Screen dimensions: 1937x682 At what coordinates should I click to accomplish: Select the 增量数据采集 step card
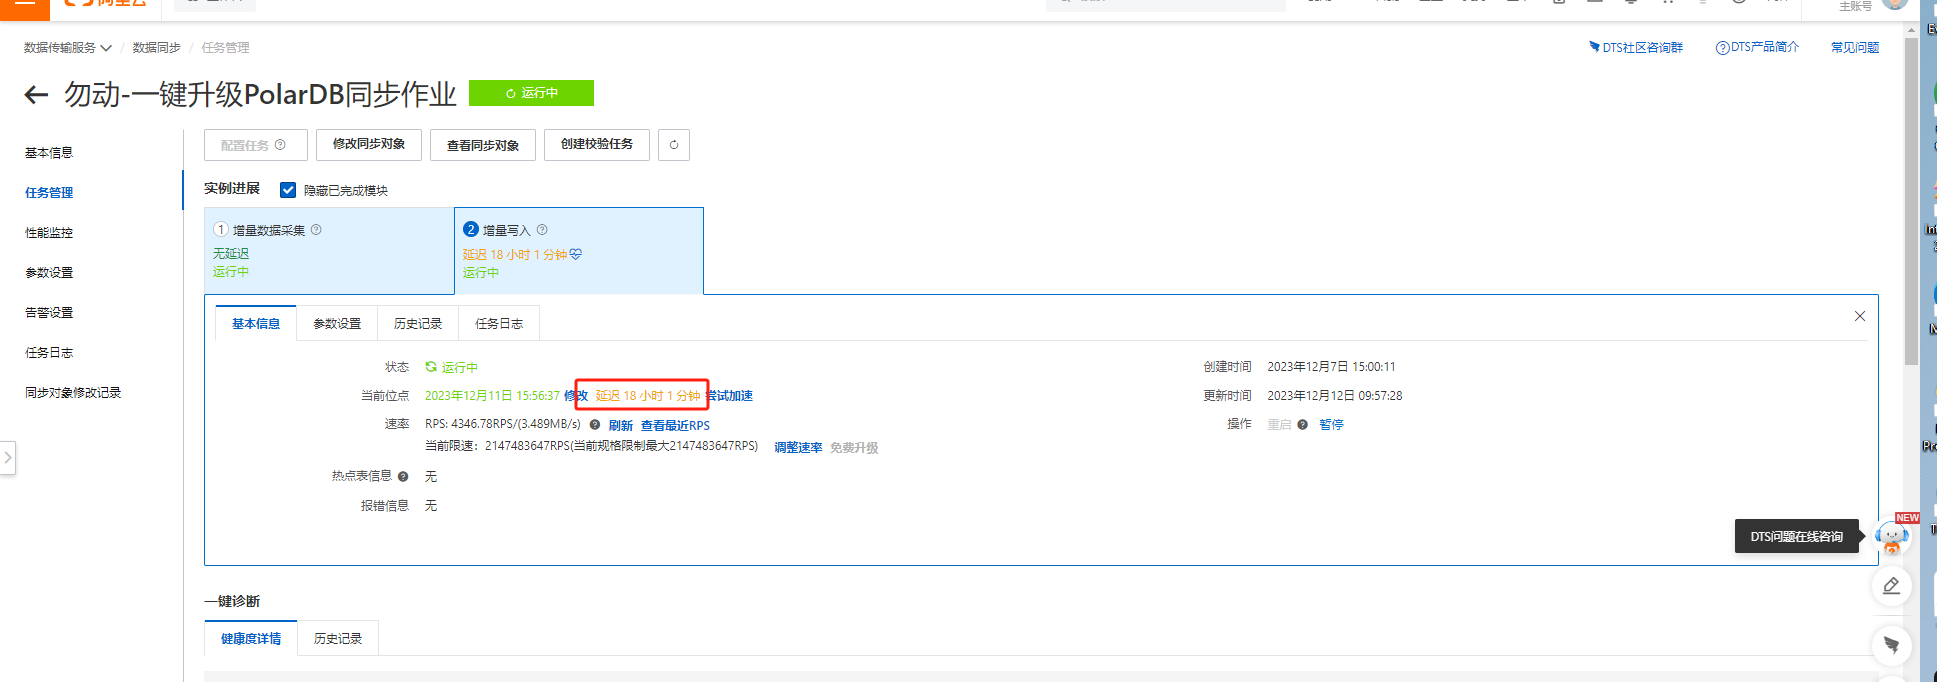pos(329,251)
